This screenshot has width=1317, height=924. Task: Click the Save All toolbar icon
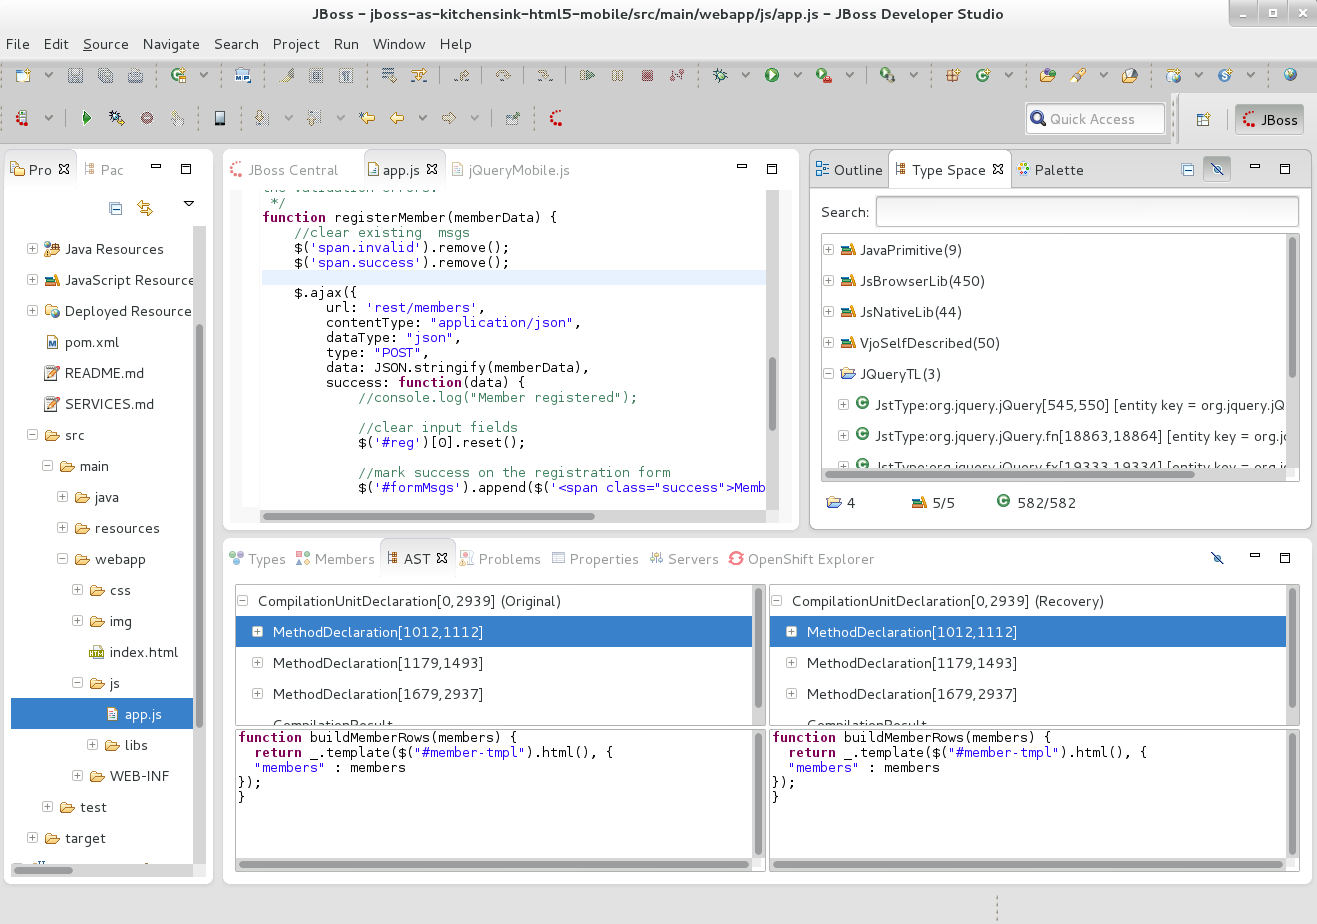[105, 75]
